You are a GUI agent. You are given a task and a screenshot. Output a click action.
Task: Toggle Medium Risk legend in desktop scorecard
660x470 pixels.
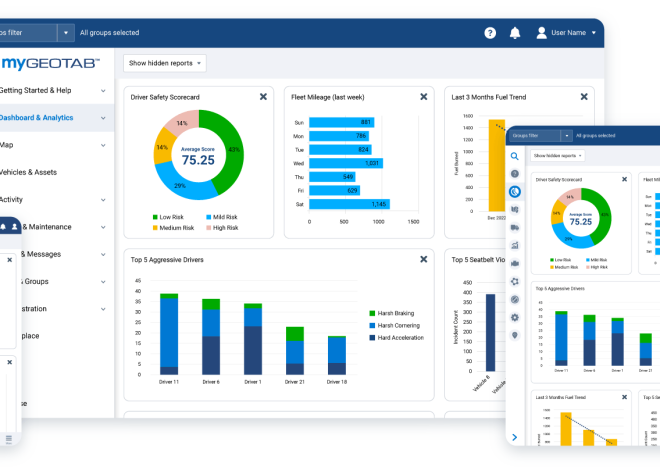(173, 228)
